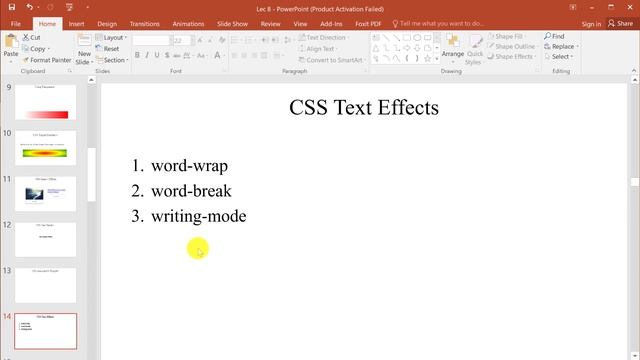Switch to the Transitions tab
Screen dimensions: 640x360
coord(144,24)
